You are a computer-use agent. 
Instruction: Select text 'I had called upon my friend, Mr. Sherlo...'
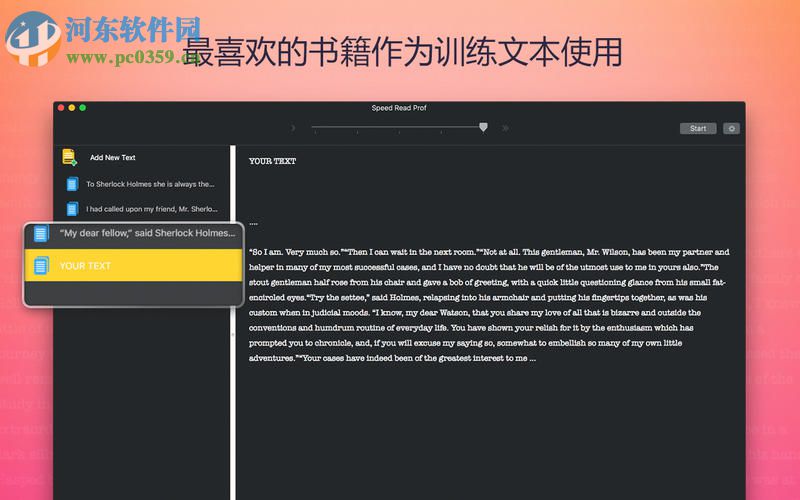(x=152, y=209)
